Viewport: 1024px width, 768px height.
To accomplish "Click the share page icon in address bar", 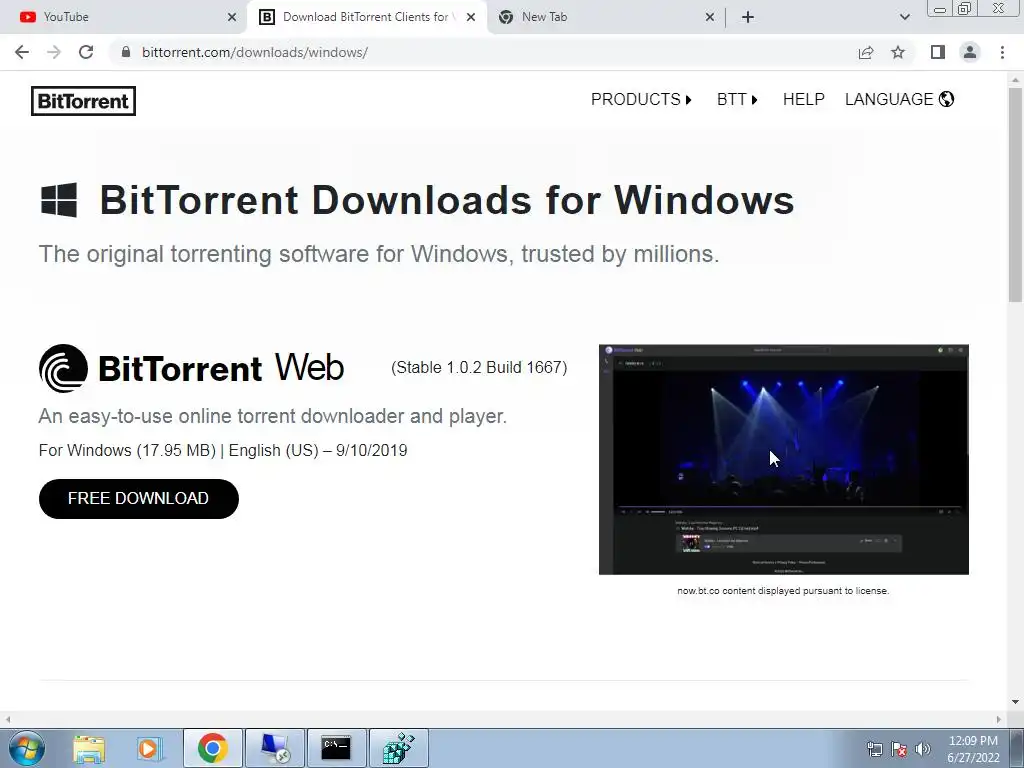I will coord(866,52).
